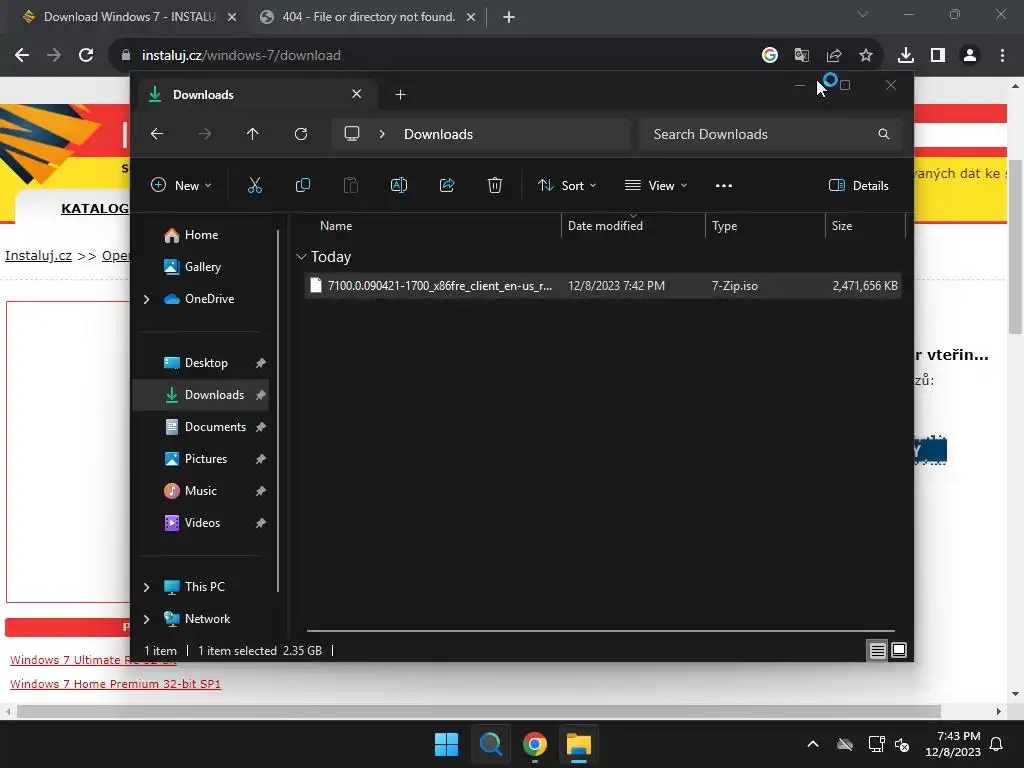Click Chrome icon on the taskbar
The height and width of the screenshot is (768, 1024).
coord(534,744)
